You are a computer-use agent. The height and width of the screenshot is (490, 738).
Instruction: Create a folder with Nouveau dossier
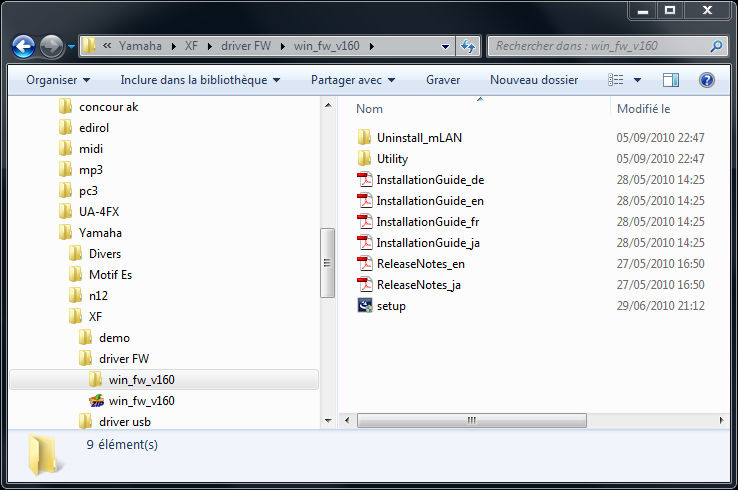click(x=534, y=80)
